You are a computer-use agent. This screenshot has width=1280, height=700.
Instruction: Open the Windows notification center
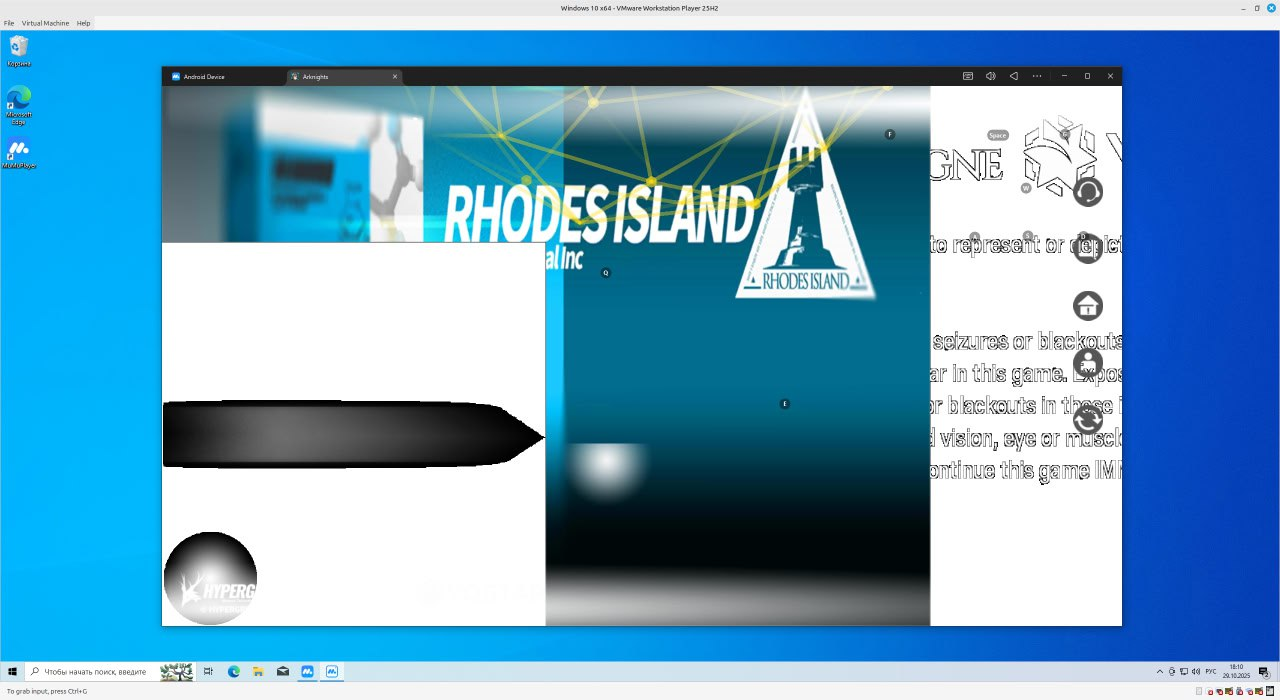click(x=1265, y=671)
